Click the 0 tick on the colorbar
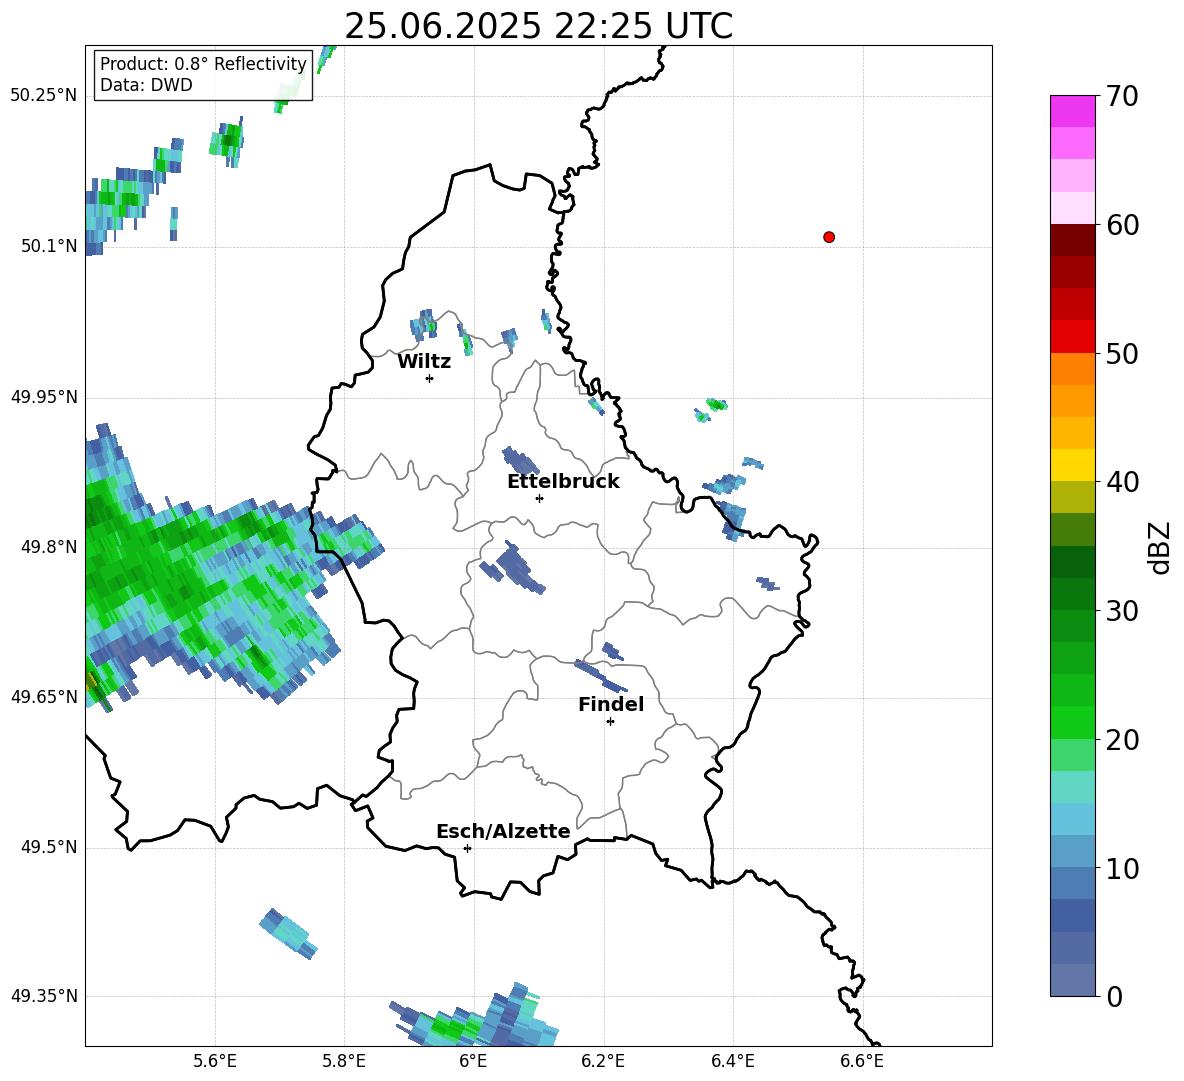This screenshot has width=1184, height=1081. [1114, 996]
